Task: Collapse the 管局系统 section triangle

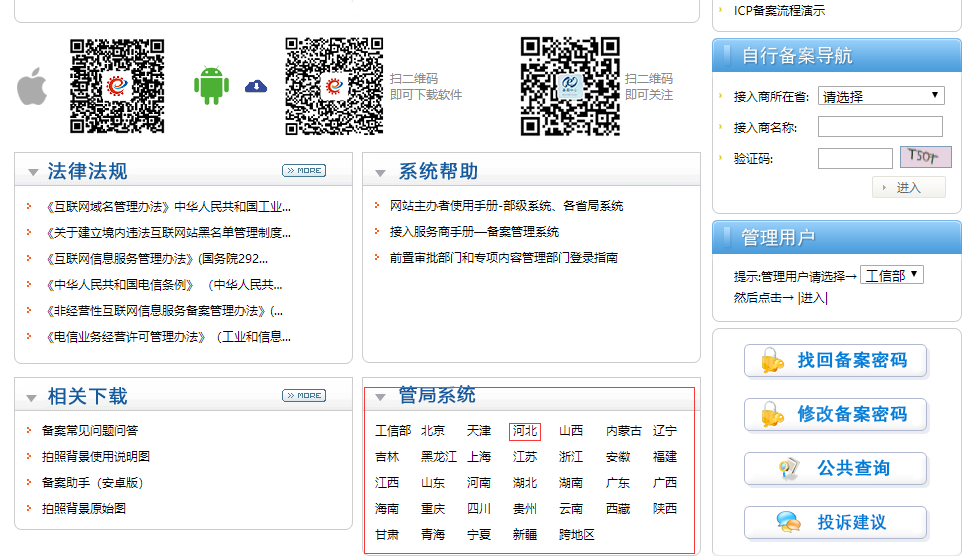Action: pos(381,397)
